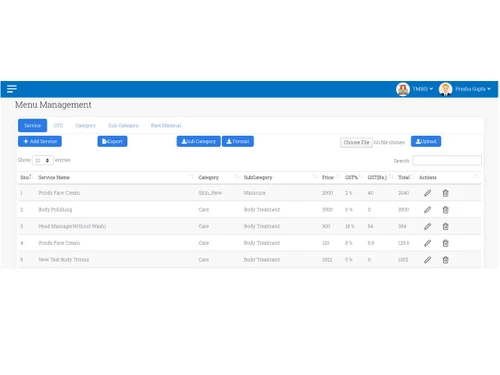500x375 pixels.
Task: Click the user profile avatar photo
Action: coord(445,89)
